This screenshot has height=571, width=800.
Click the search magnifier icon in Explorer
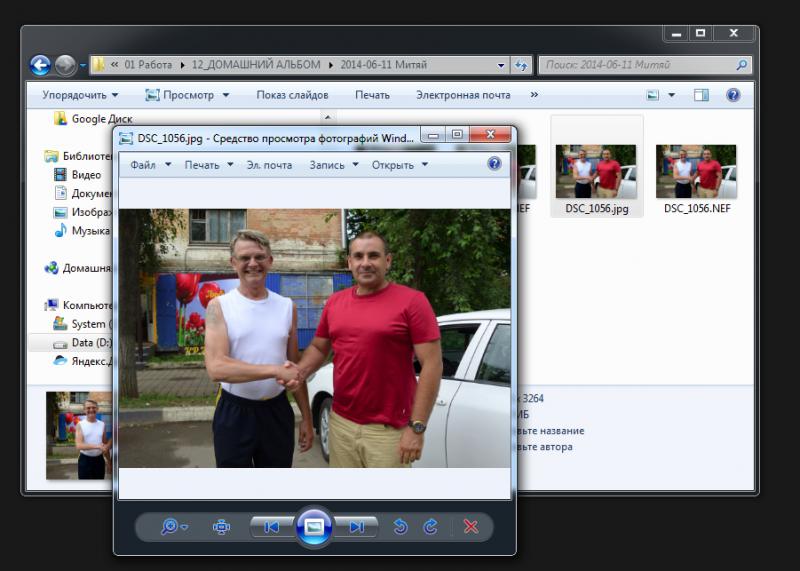[x=742, y=65]
